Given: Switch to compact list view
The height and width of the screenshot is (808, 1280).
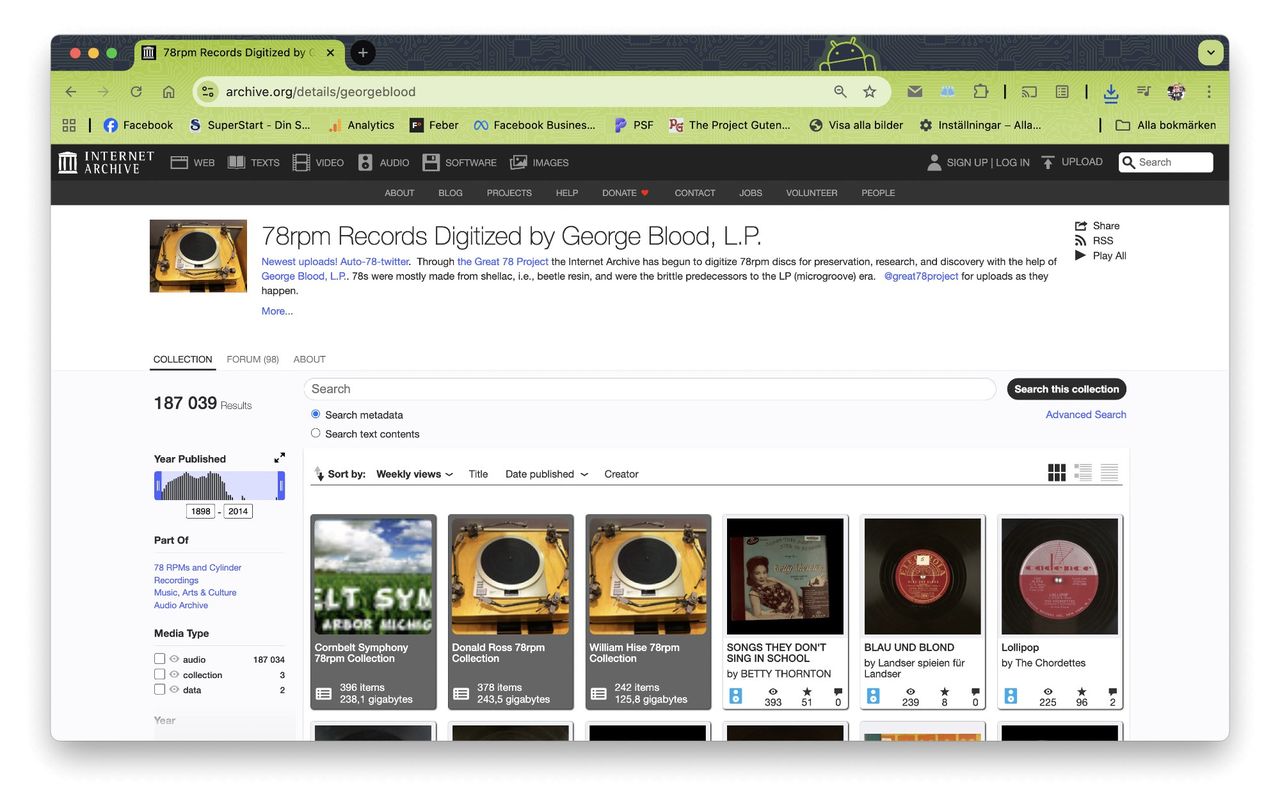Looking at the screenshot, I should point(1109,473).
